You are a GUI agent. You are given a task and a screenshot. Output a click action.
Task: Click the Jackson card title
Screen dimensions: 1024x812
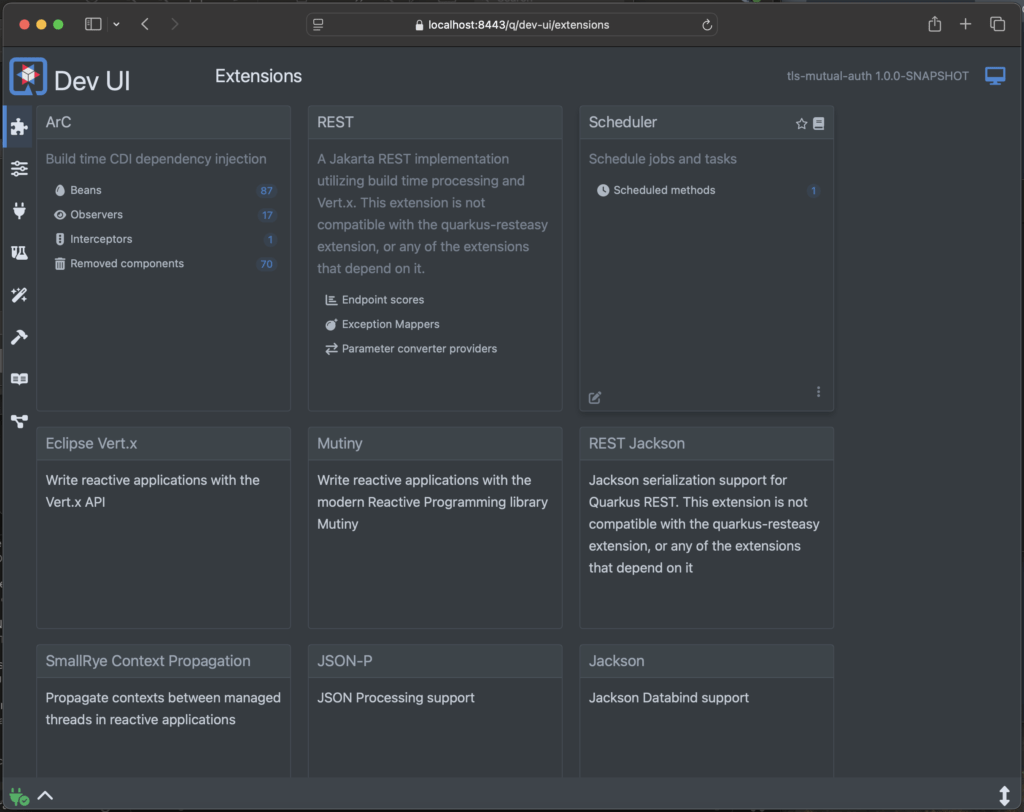point(616,661)
